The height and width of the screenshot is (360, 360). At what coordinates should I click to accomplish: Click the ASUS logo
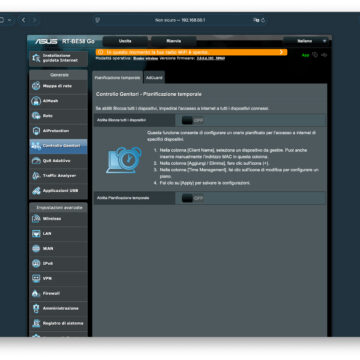coord(46,41)
